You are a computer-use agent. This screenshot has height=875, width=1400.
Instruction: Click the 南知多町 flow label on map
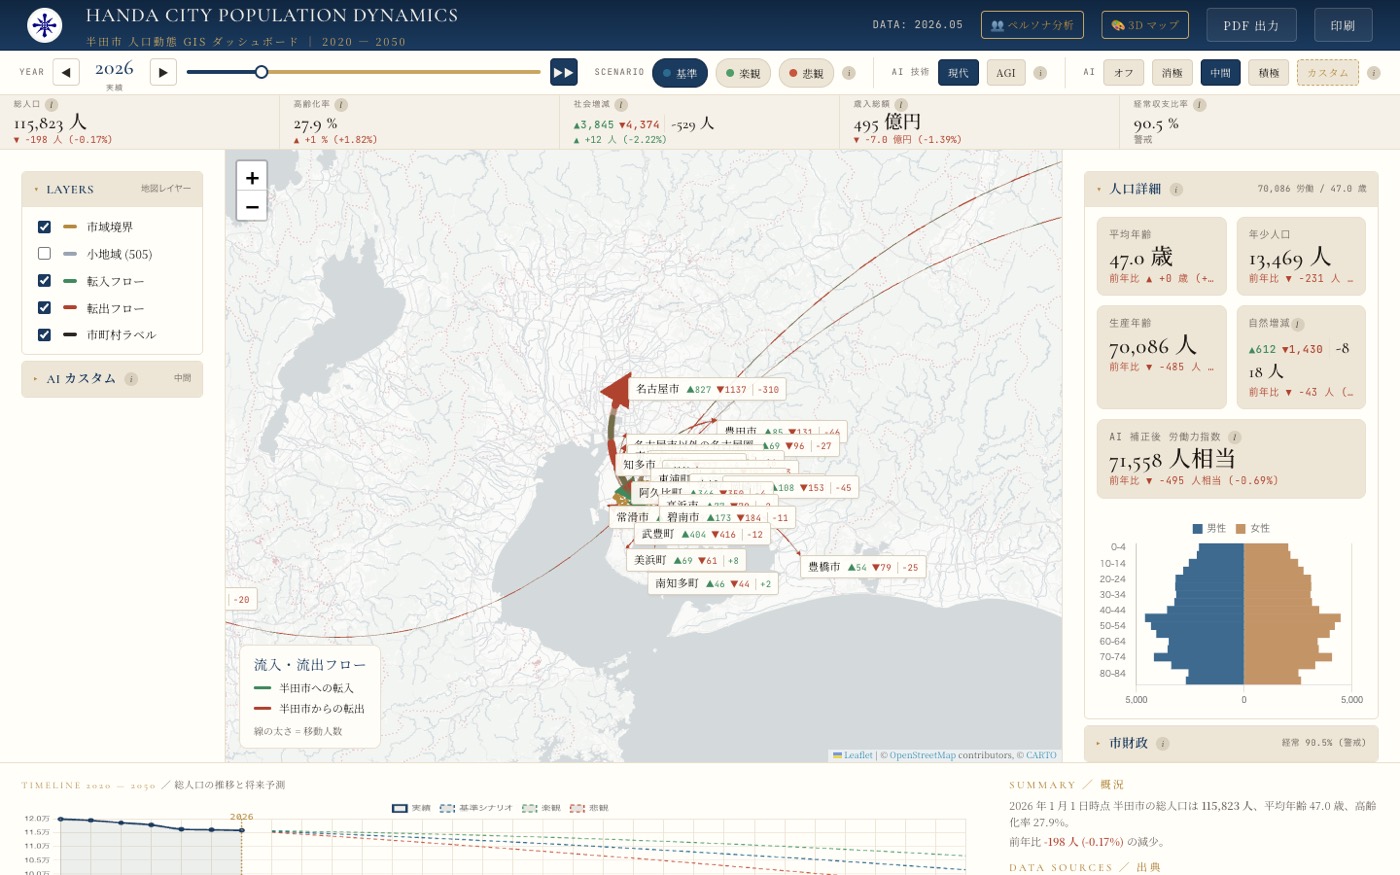pyautogui.click(x=713, y=583)
